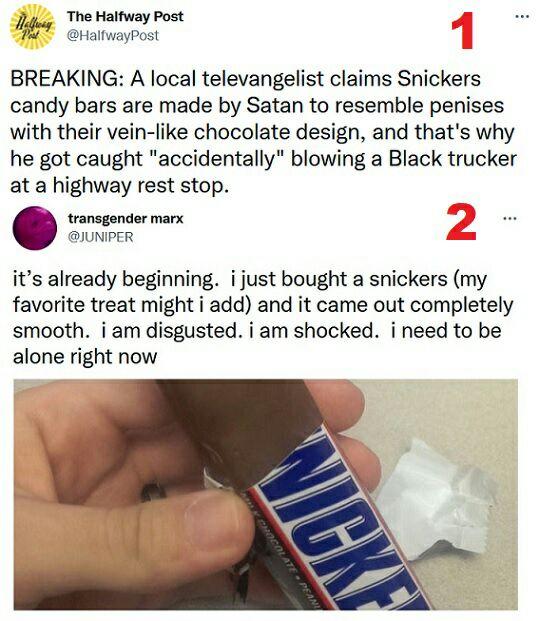Open the transgender marx purple avatar
This screenshot has width=536, height=621.
(35, 228)
